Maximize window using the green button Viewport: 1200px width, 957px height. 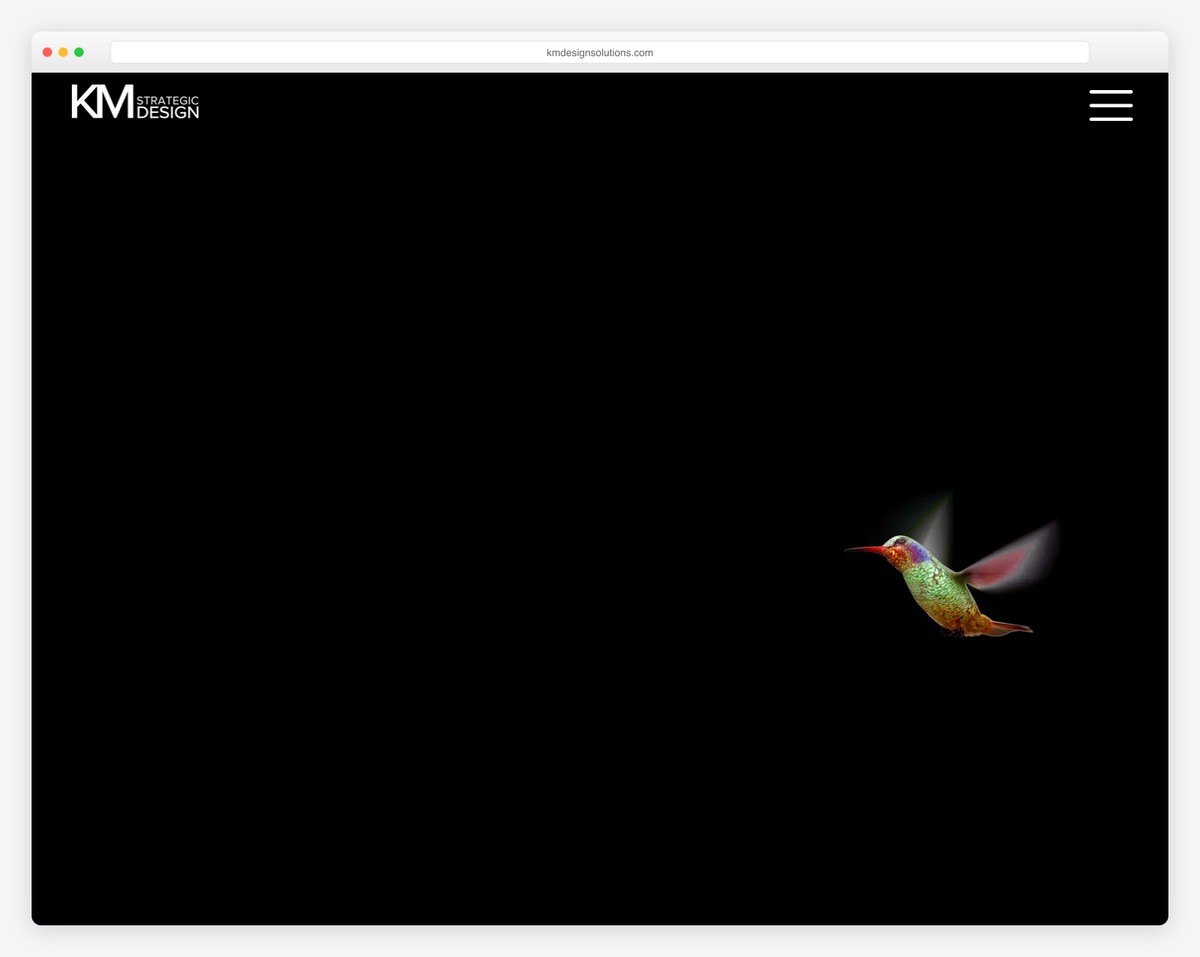79,52
